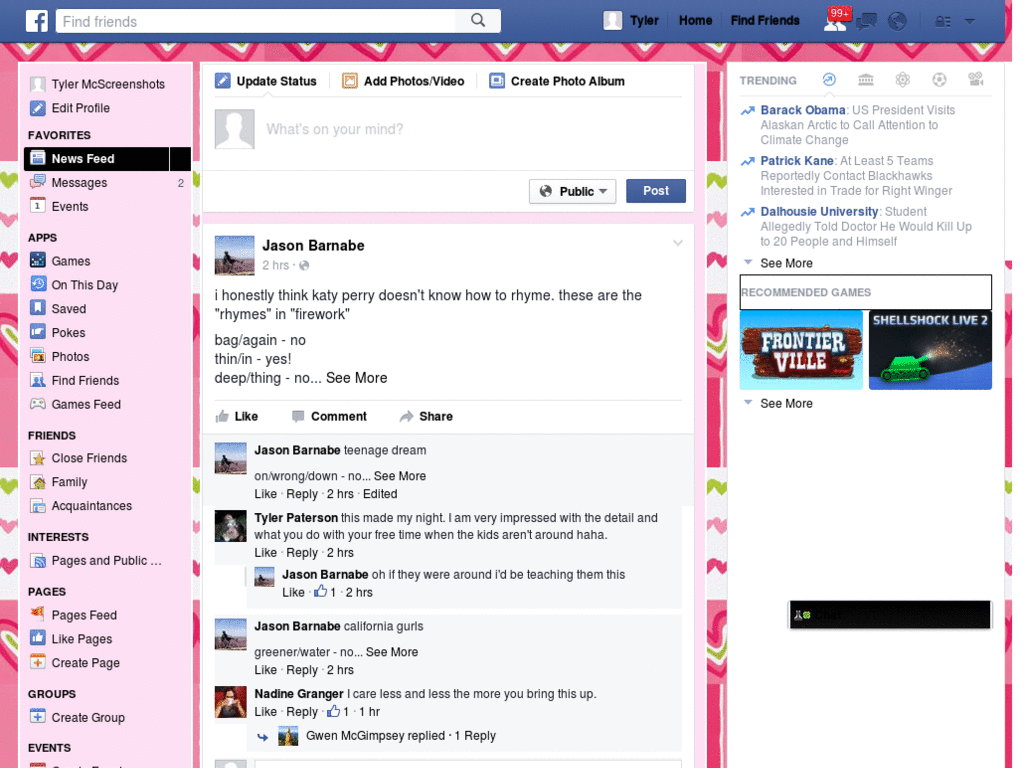Click Saved bookmark icon
The height and width of the screenshot is (768, 1024).
pyautogui.click(x=38, y=308)
